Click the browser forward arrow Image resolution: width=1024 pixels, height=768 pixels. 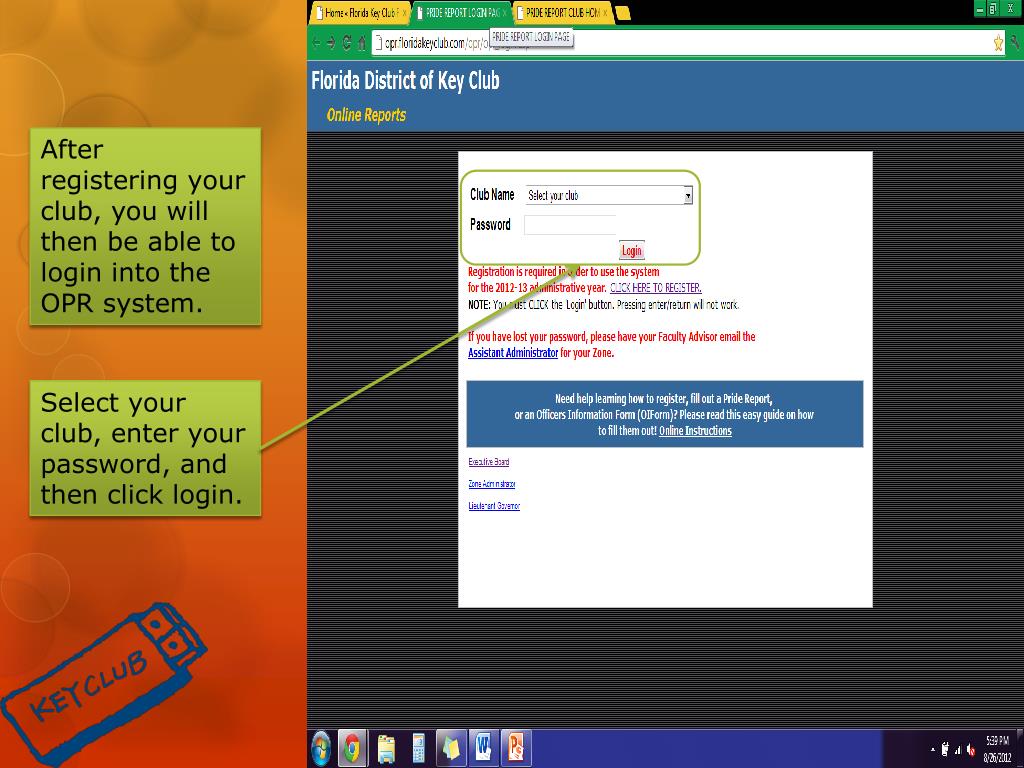tap(331, 43)
